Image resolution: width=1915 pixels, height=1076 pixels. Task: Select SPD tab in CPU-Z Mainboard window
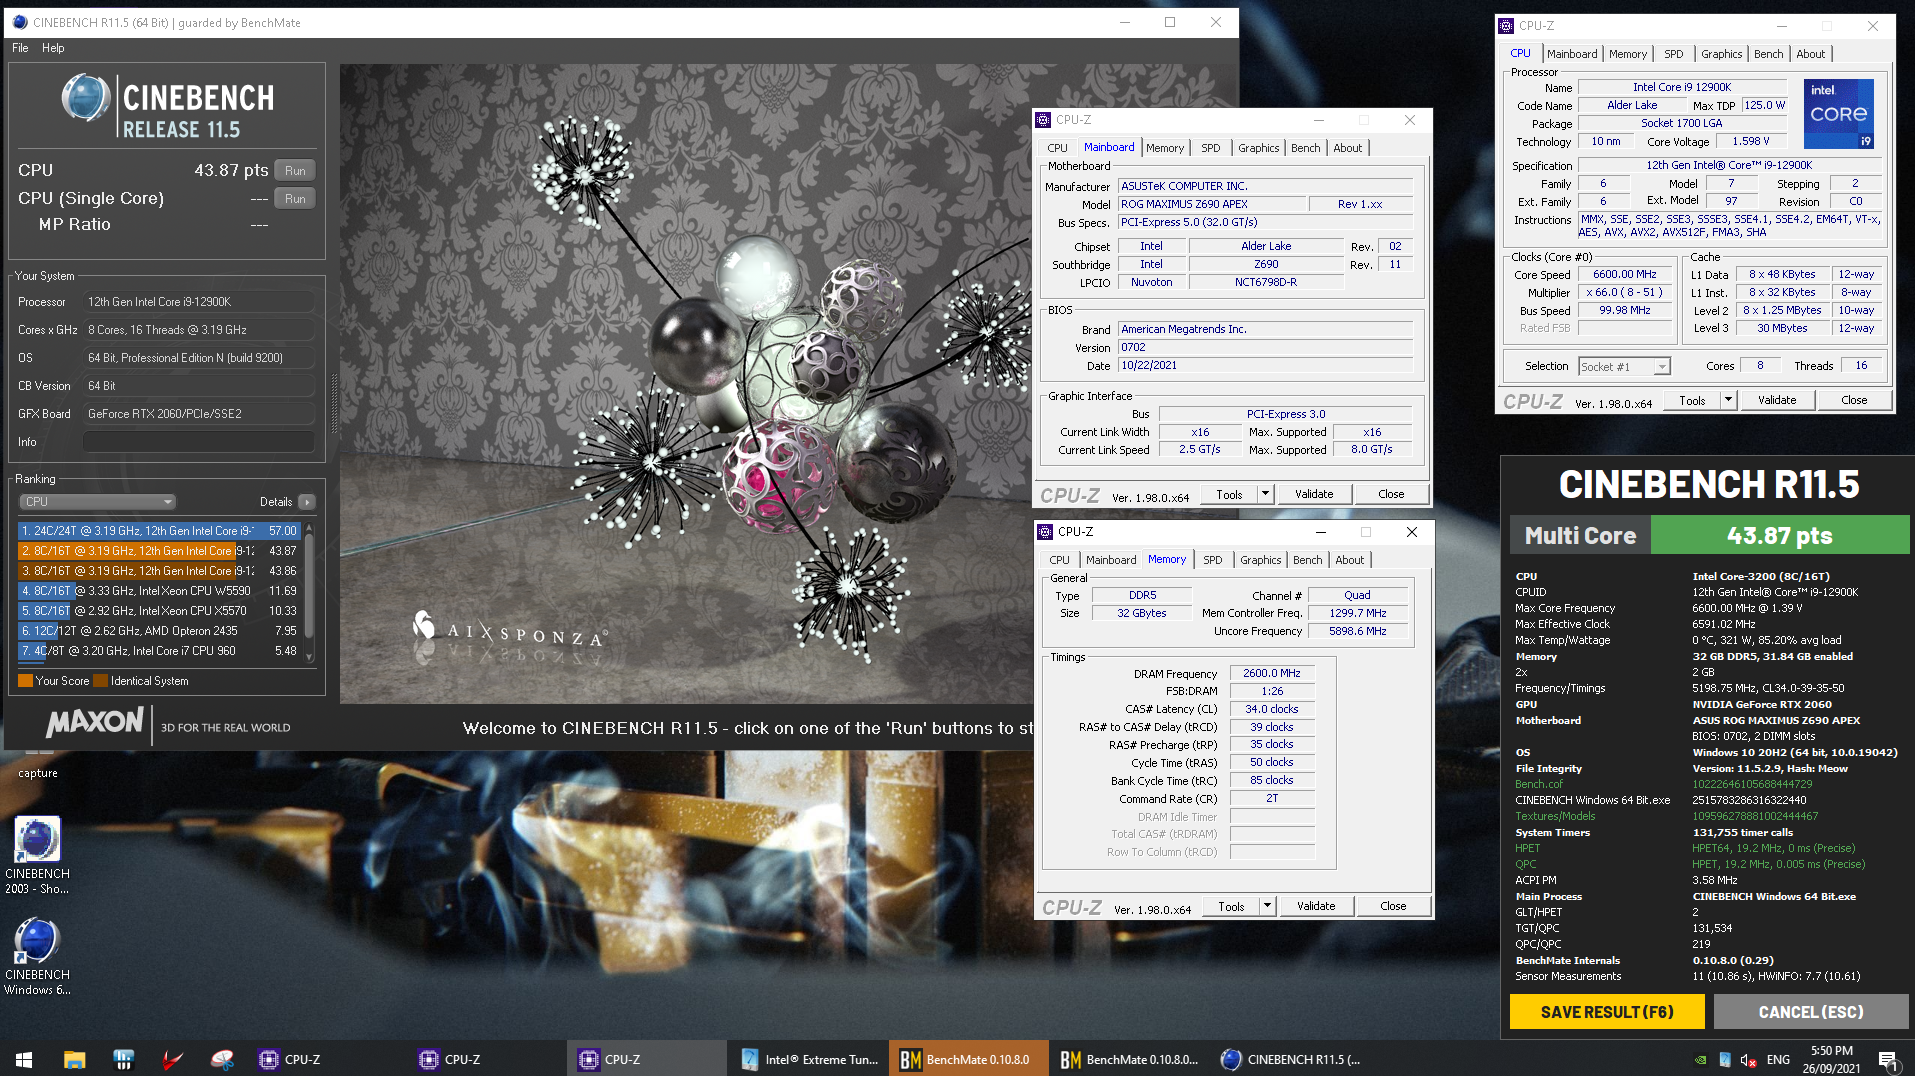point(1210,148)
